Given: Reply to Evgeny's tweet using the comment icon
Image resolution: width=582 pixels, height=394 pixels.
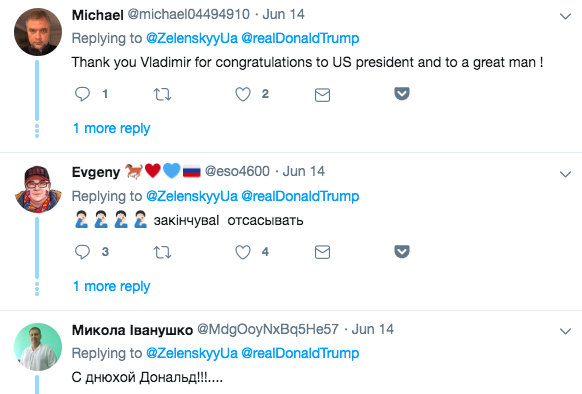Looking at the screenshot, I should click(82, 252).
